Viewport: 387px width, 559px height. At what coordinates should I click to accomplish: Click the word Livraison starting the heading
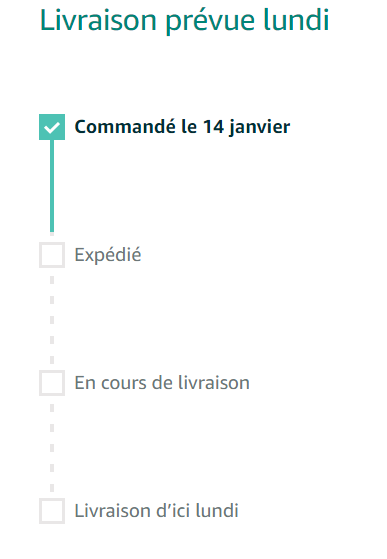[98, 20]
